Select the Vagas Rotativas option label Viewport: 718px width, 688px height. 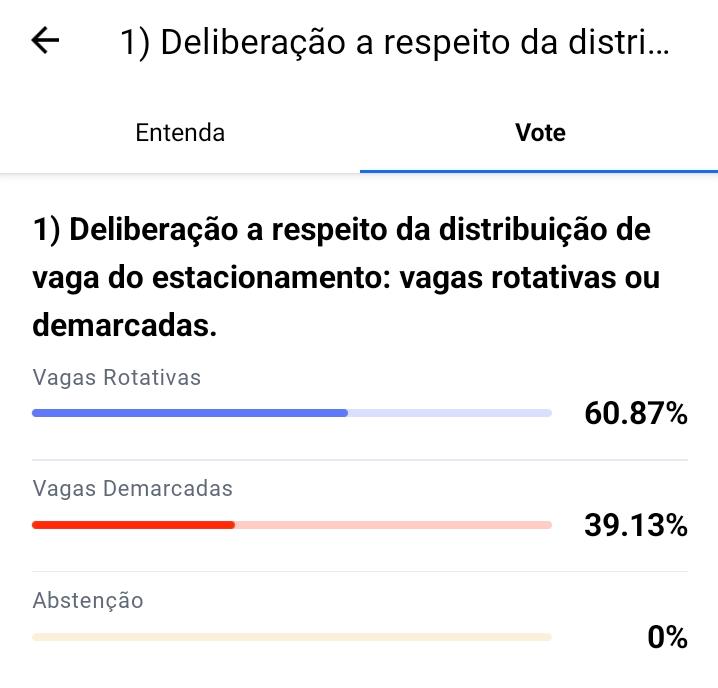116,378
